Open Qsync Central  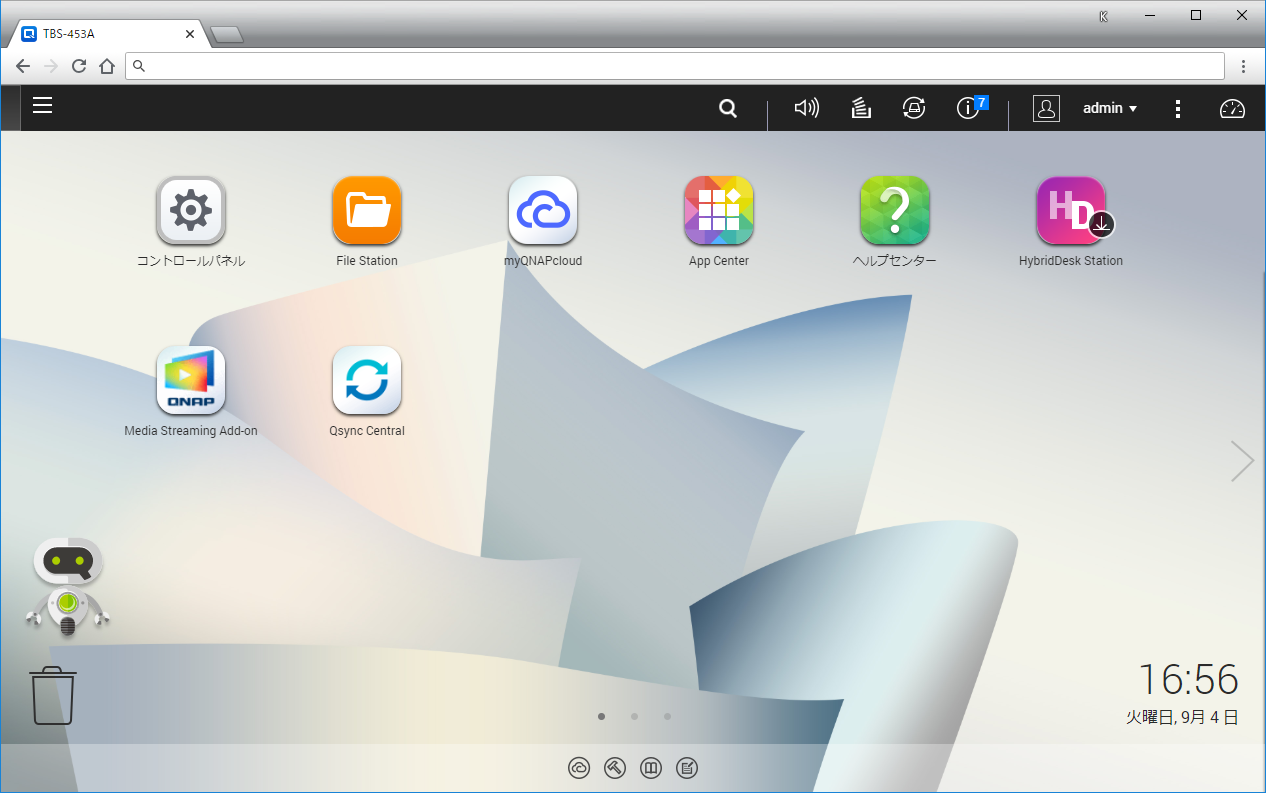(367, 381)
